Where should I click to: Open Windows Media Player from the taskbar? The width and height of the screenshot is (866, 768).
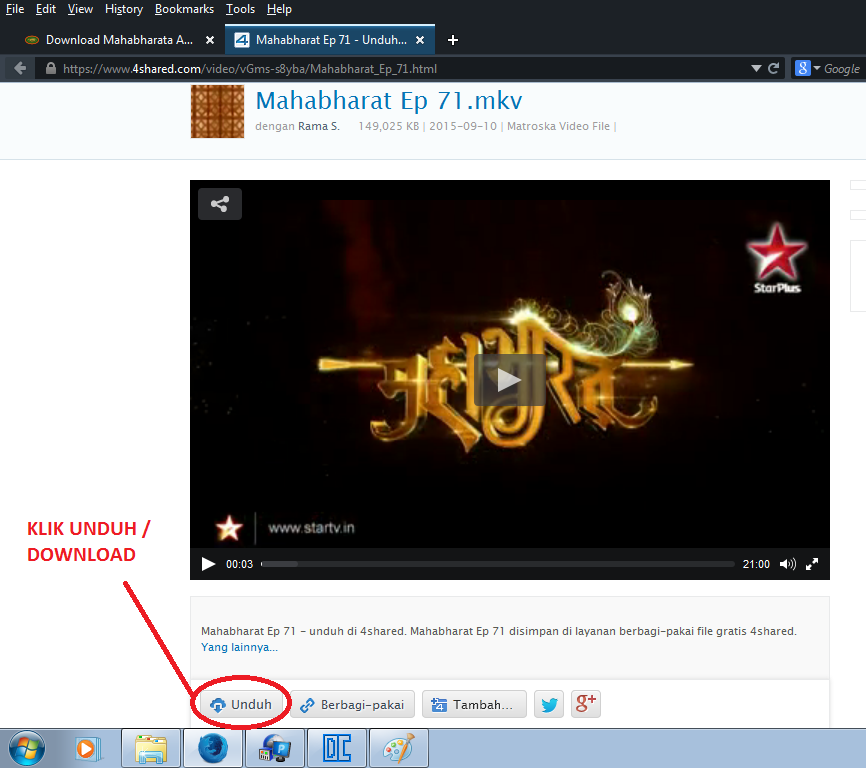coord(88,749)
